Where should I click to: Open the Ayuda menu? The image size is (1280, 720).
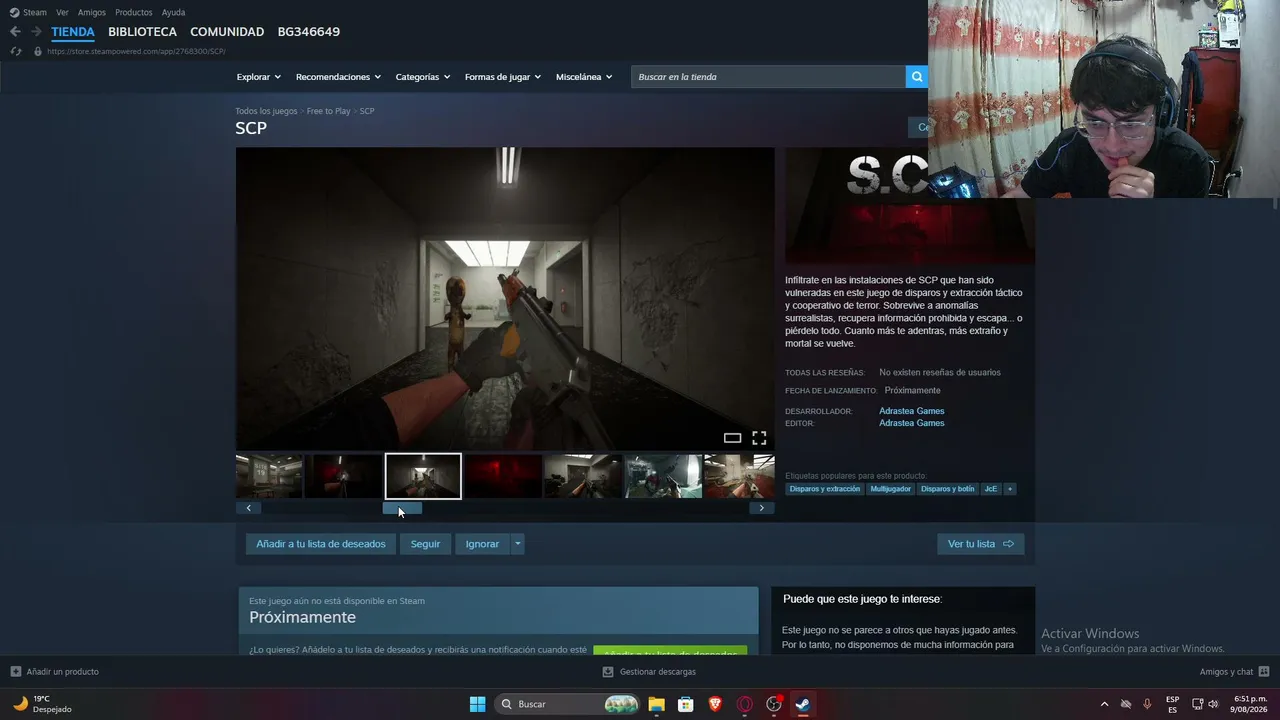173,12
